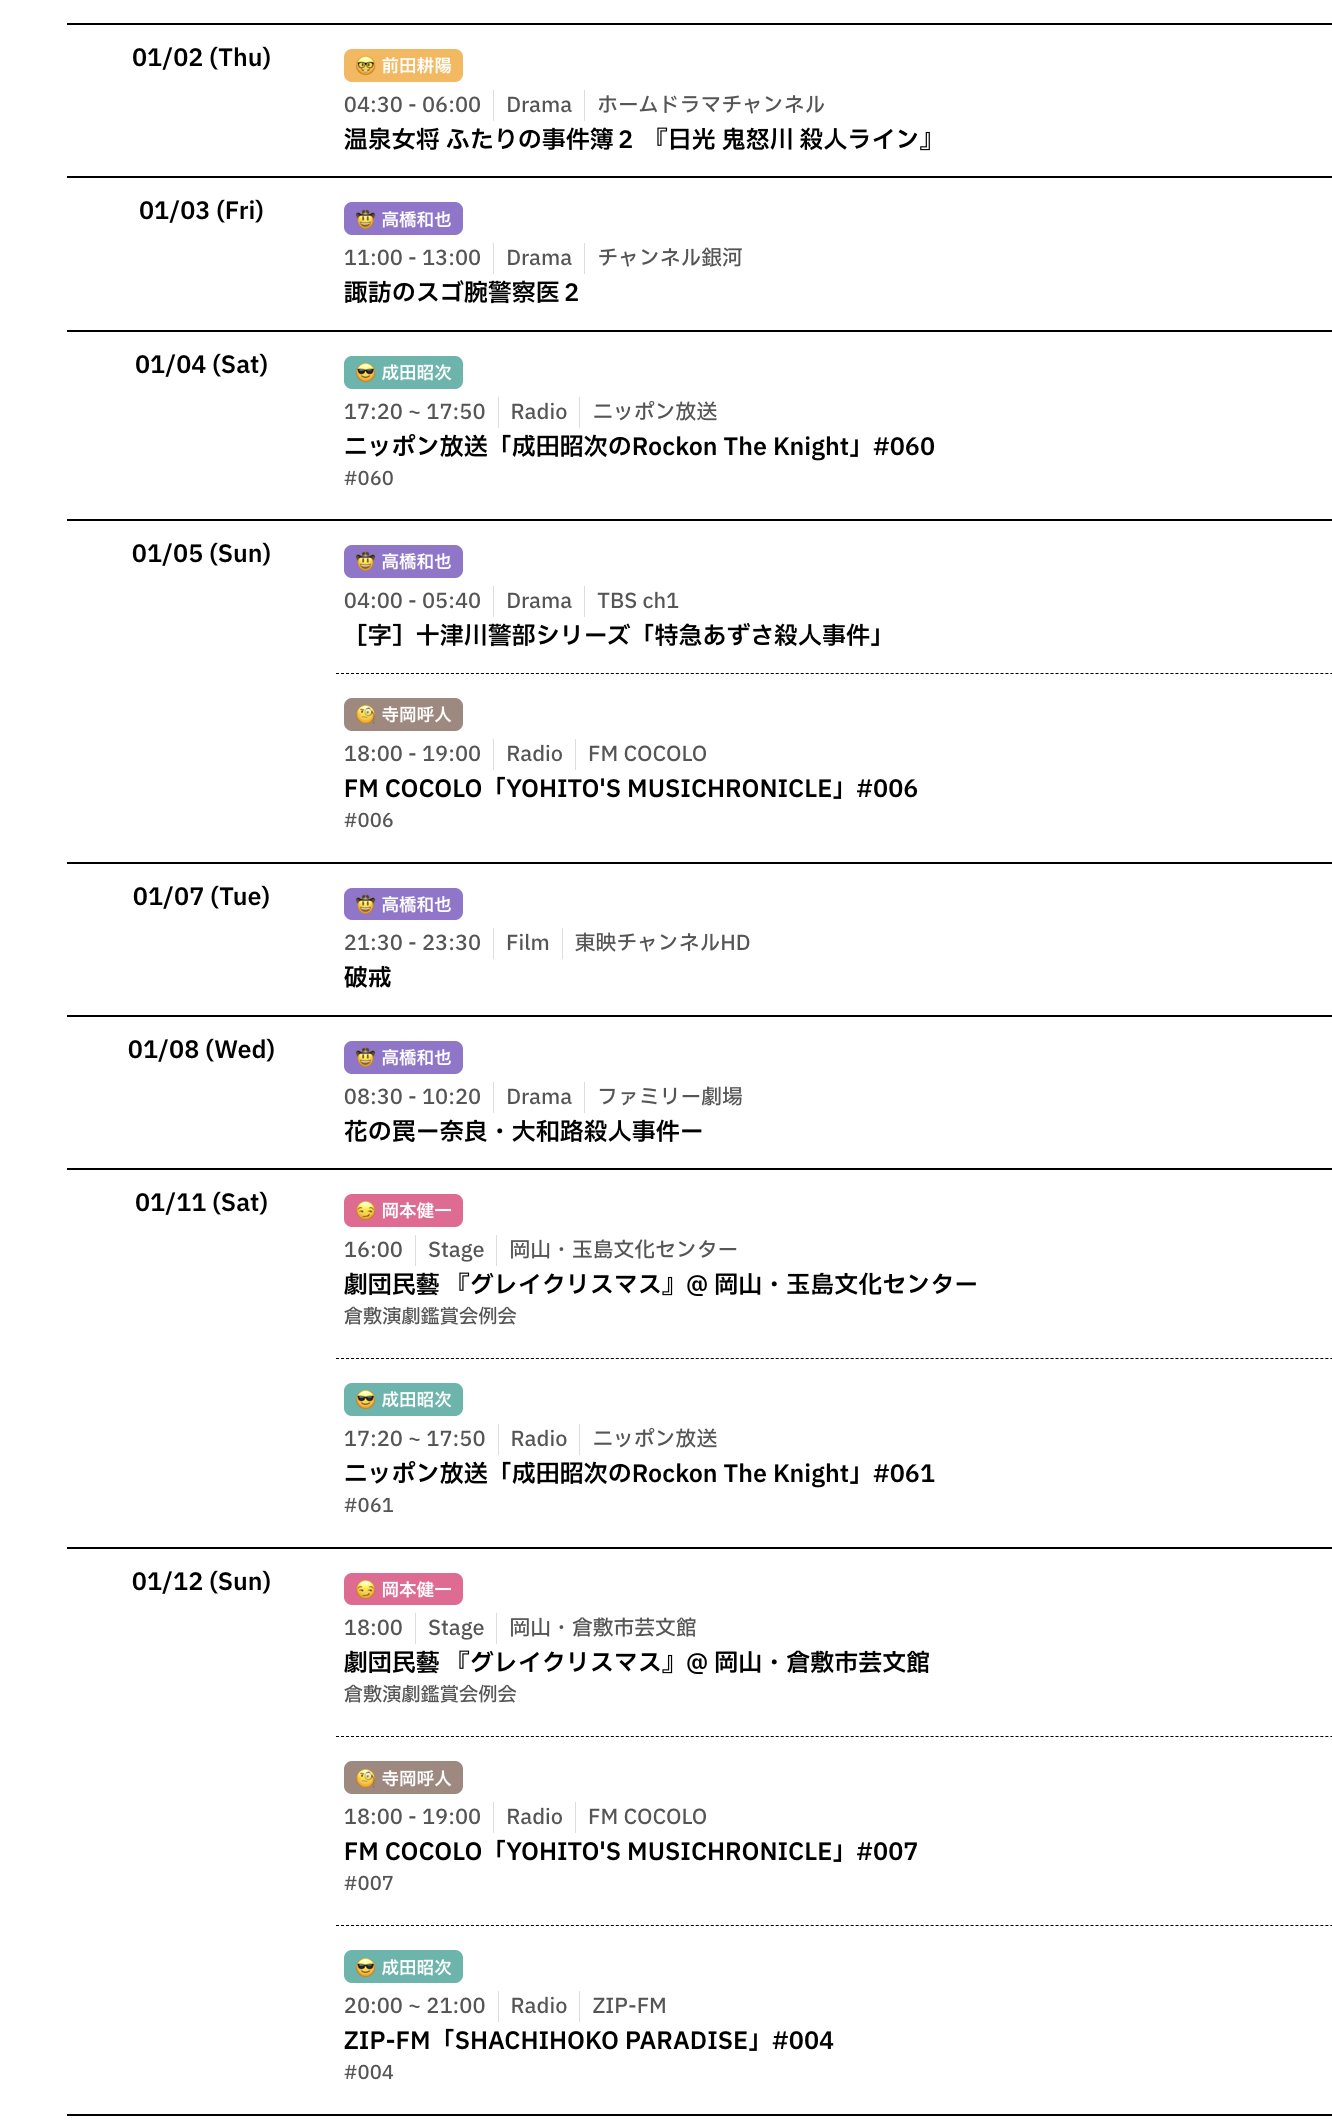Click the emoji on the 寺岡呼人 badge above MUSICHRONICLE #006

[x=365, y=715]
